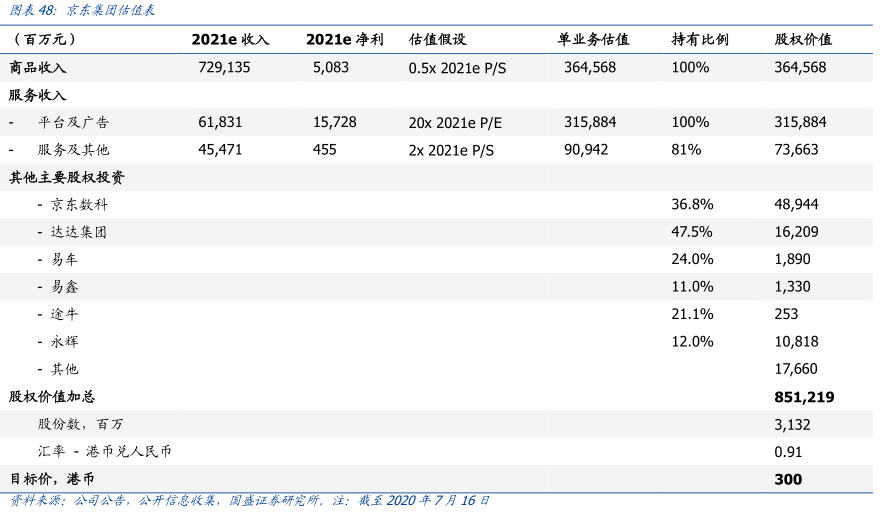Select the 京东数科 row label
Viewport: 893px width, 519px height.
79,205
